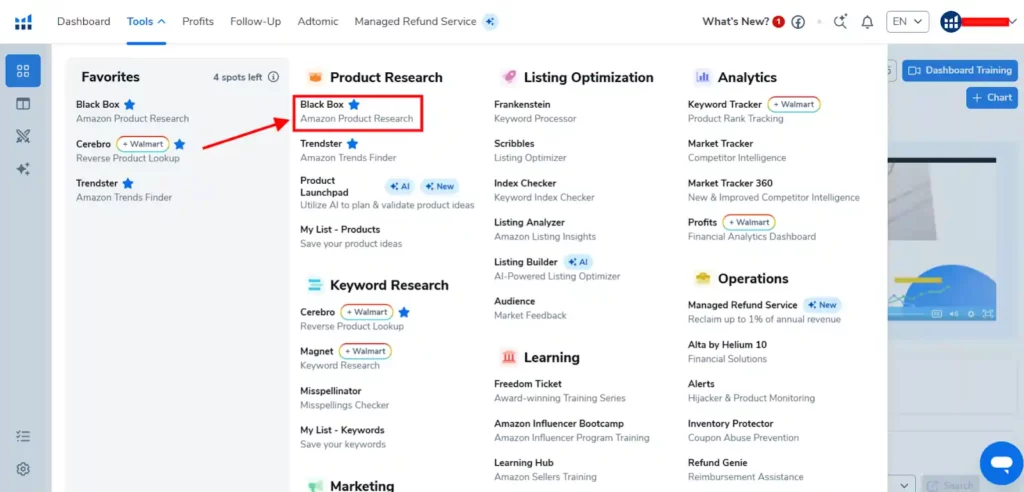Open the Follow-Up menu item
This screenshot has height=492, width=1024.
255,21
